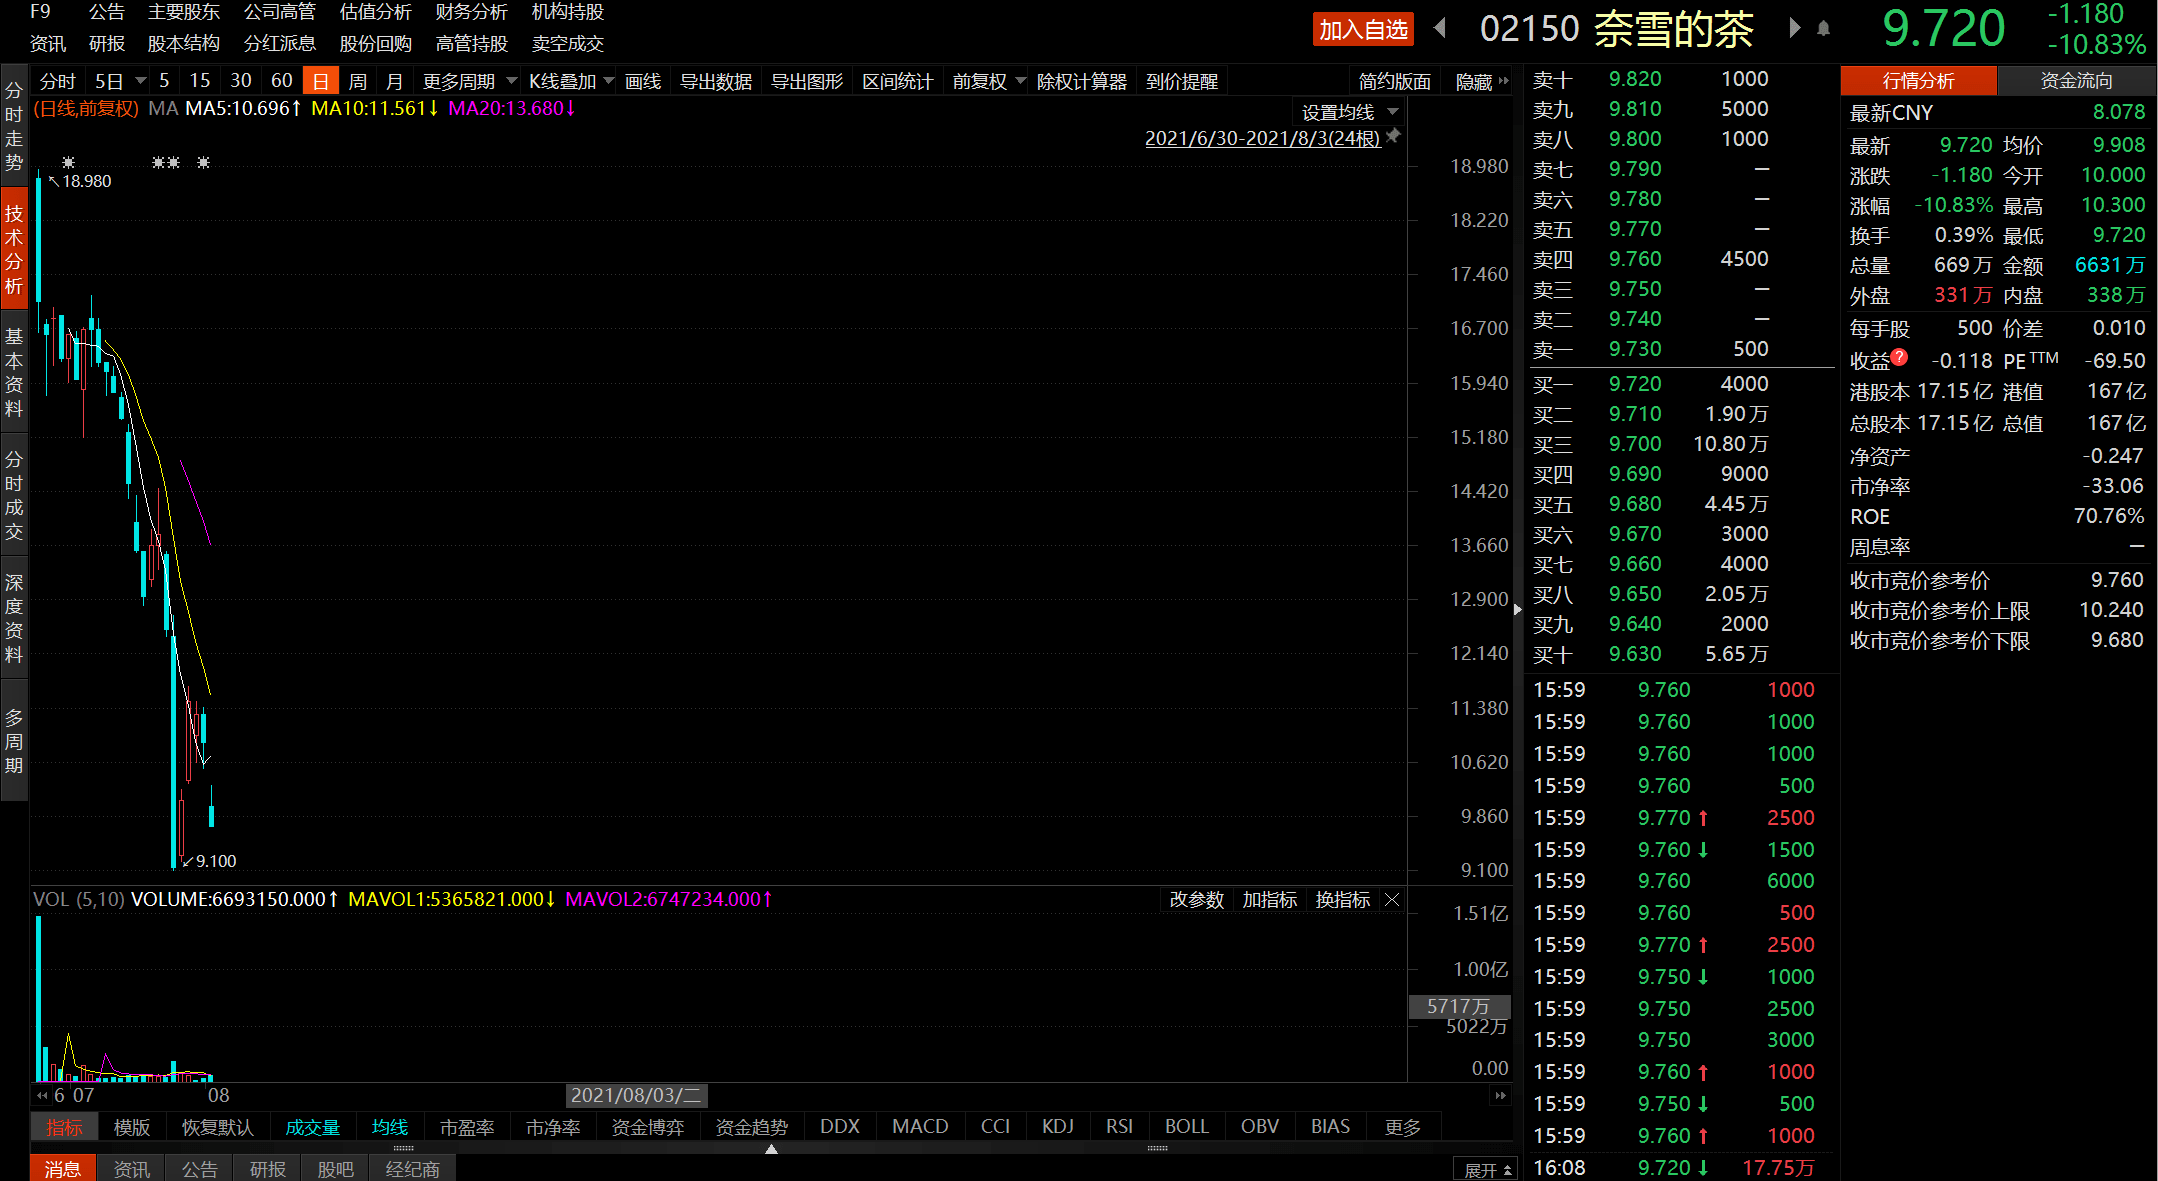Open 财务分析 in top menu
This screenshot has width=2158, height=1181.
click(472, 12)
